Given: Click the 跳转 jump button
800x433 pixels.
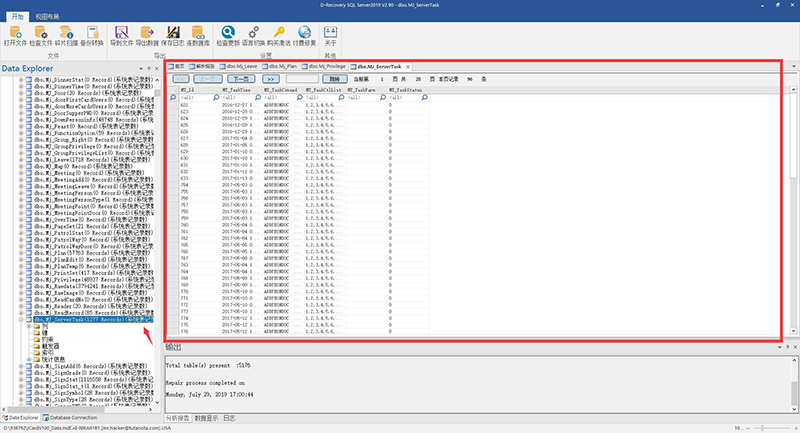Looking at the screenshot, I should (335, 79).
